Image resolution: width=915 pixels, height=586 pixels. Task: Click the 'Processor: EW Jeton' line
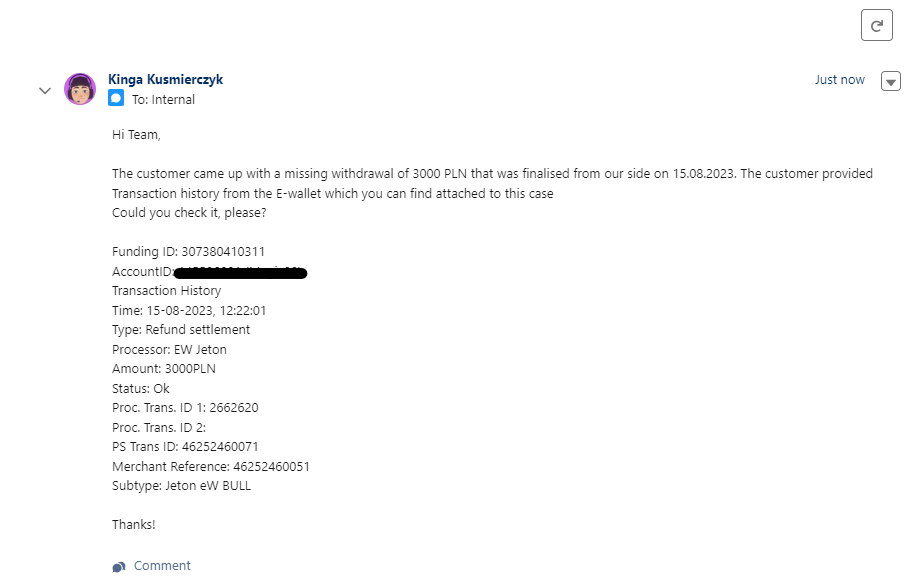tap(169, 349)
